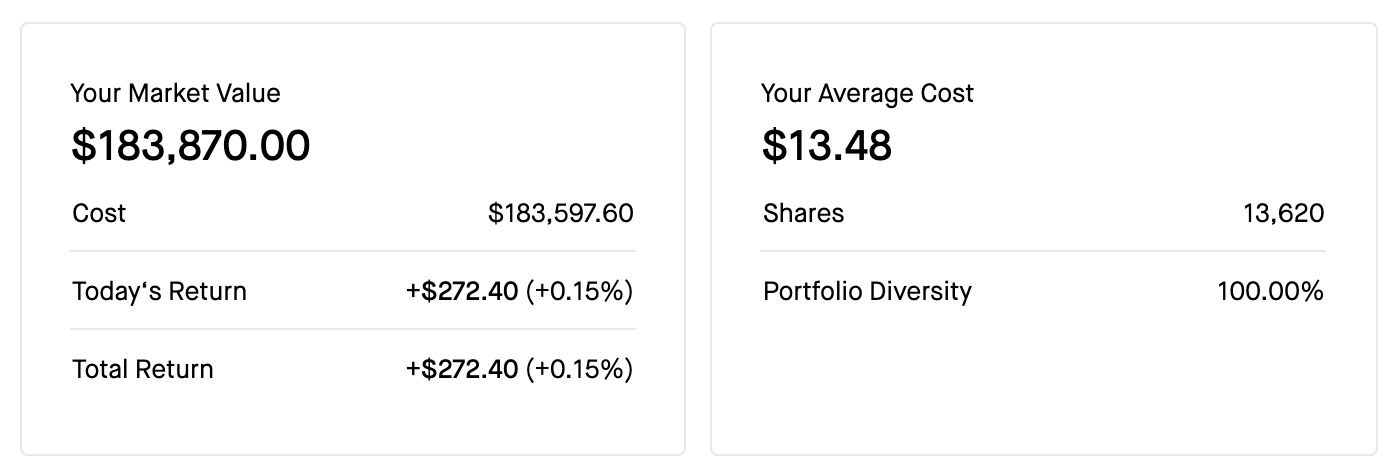Screen dimensions: 1396x464
Task: Select the Today's Return label
Action: [159, 291]
